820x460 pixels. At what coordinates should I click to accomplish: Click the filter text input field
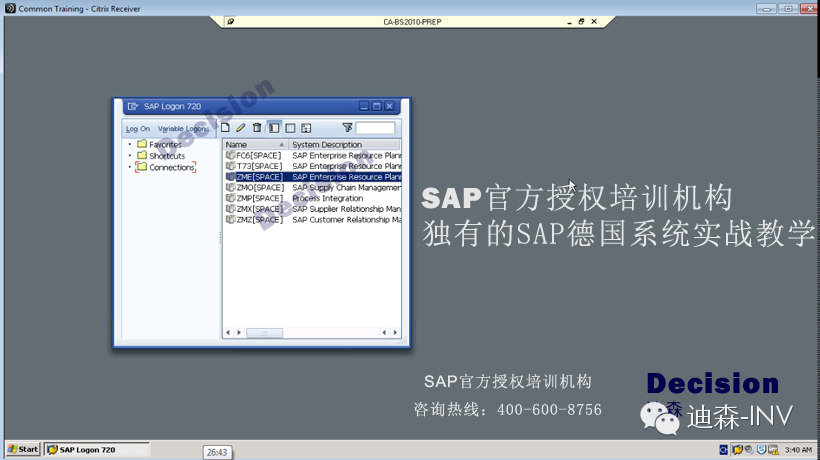(x=375, y=128)
